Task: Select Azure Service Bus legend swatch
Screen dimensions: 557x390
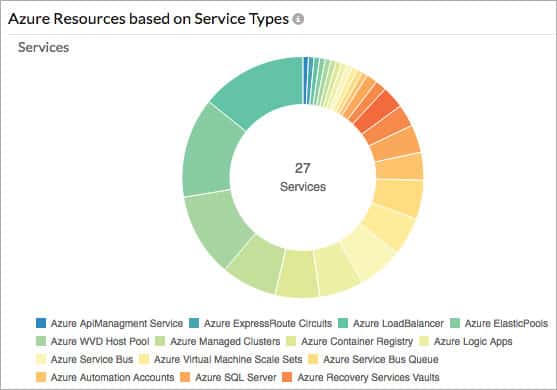Action: [41, 359]
